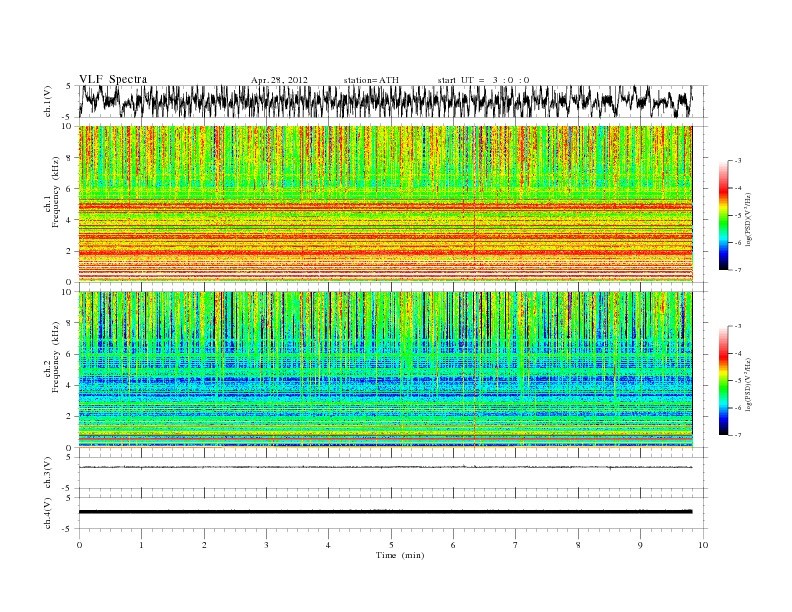
Task: Click the ch.3 voltage trace line
Action: coord(386,467)
